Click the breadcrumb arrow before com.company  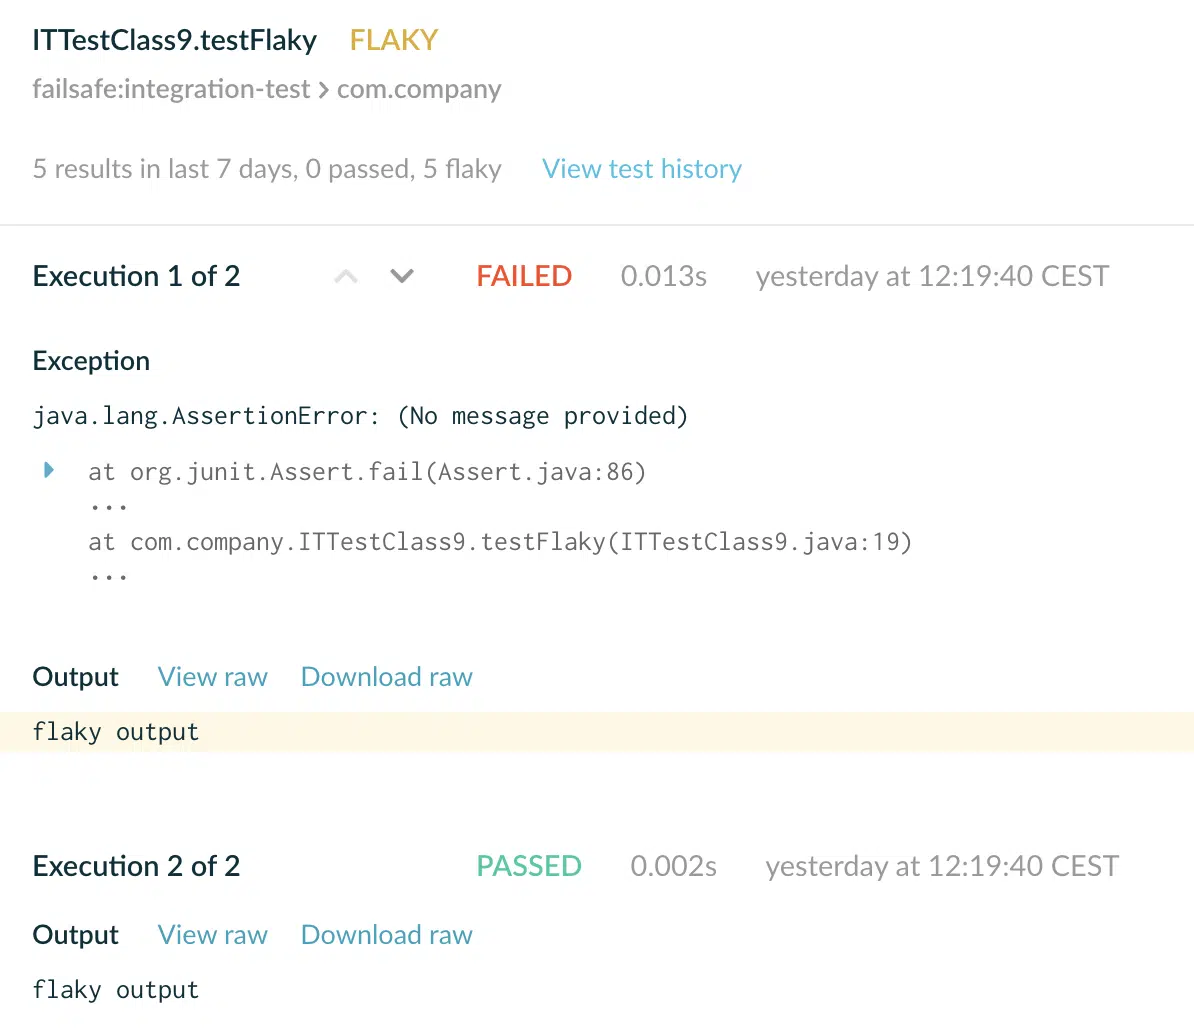(324, 91)
